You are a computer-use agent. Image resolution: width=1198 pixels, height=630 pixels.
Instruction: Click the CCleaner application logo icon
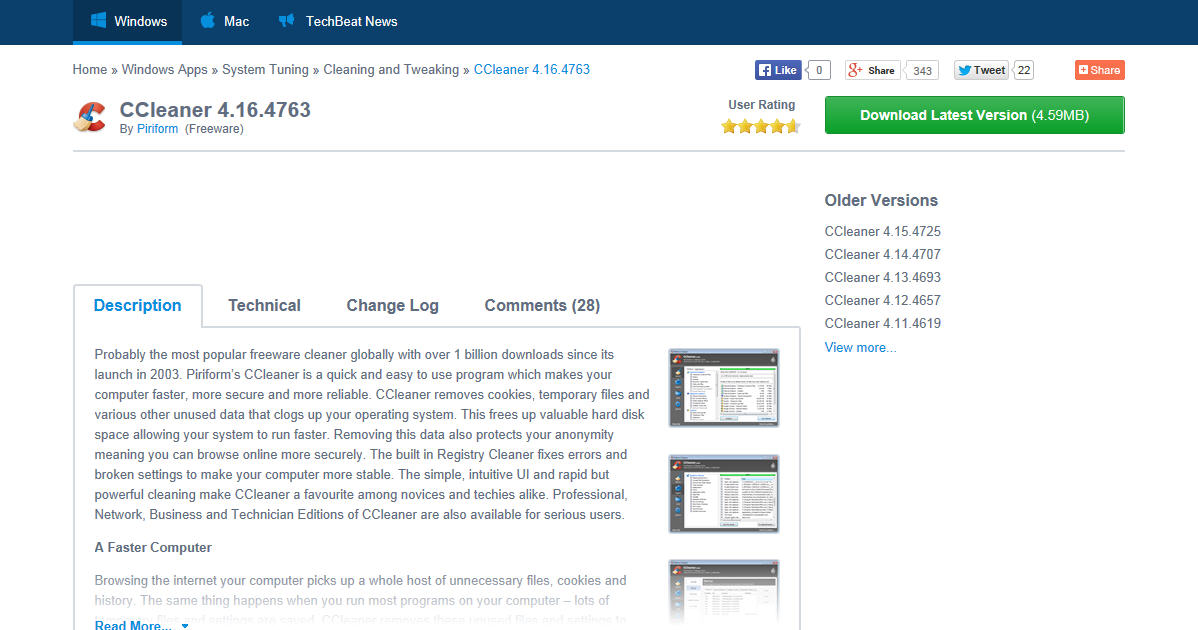tap(90, 117)
